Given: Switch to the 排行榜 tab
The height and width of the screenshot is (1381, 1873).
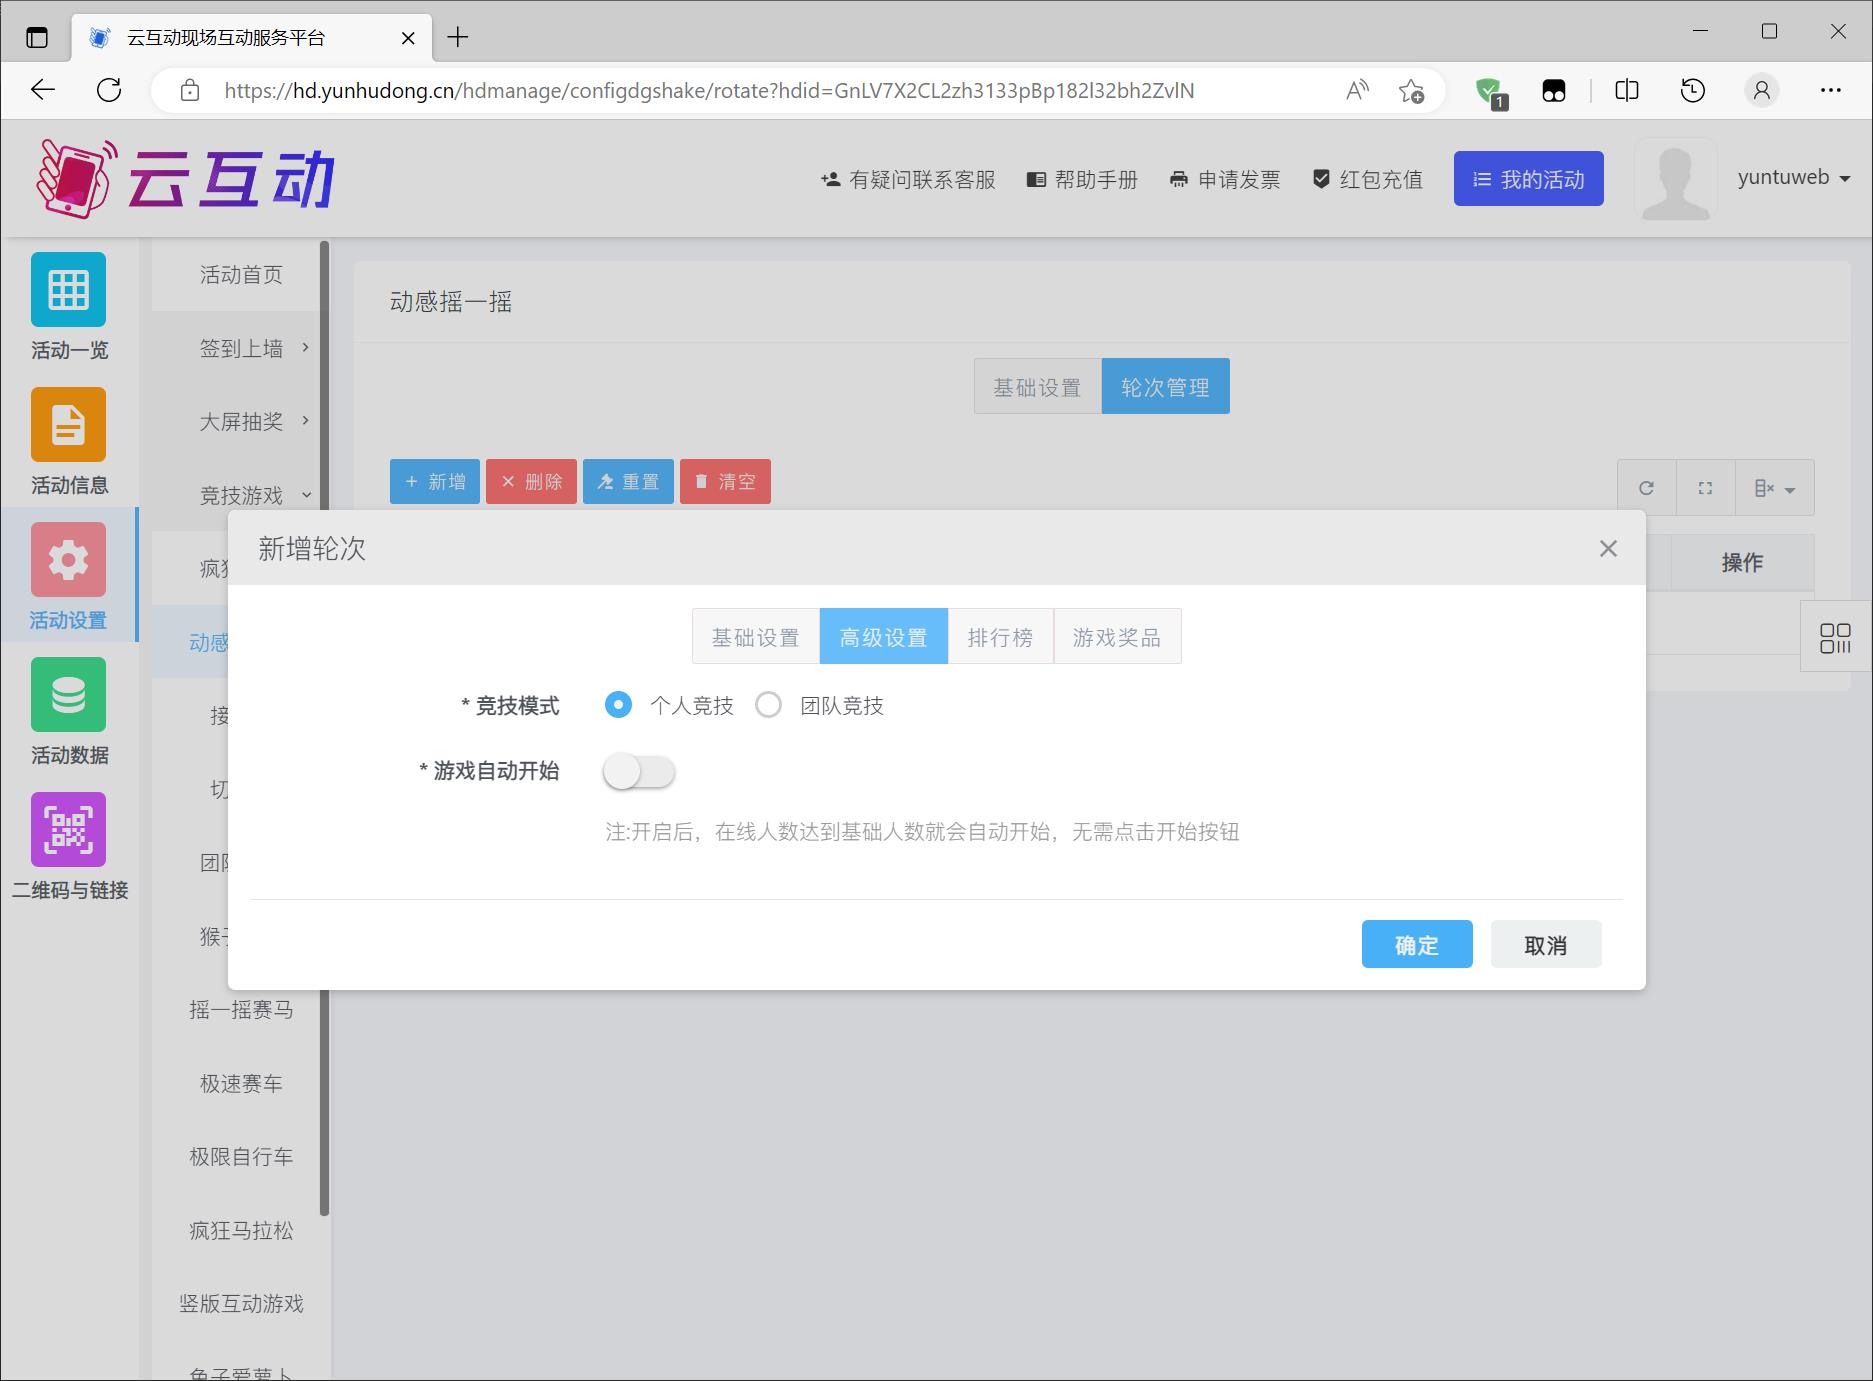Looking at the screenshot, I should [1000, 637].
